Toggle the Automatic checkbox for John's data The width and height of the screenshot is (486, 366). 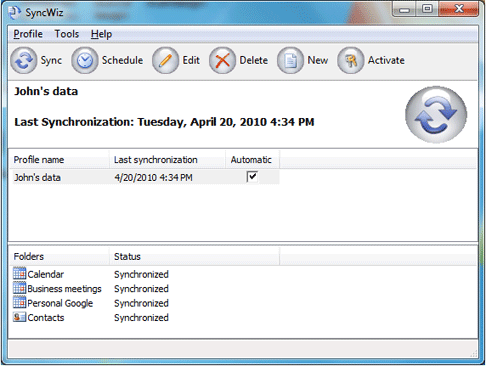(x=252, y=176)
